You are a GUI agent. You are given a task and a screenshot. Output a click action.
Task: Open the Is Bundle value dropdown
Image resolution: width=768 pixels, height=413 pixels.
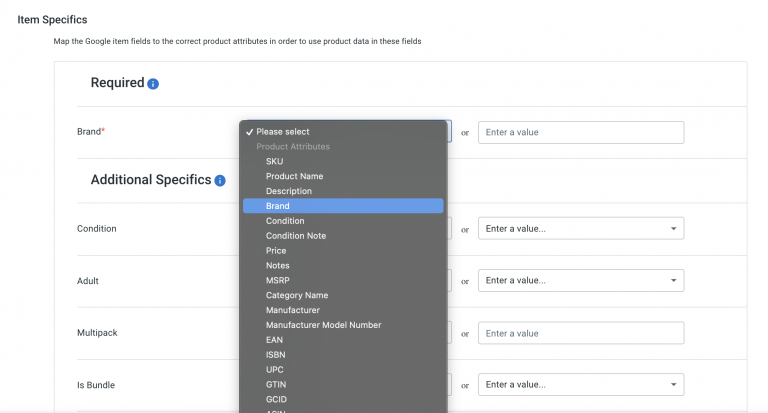(x=581, y=385)
